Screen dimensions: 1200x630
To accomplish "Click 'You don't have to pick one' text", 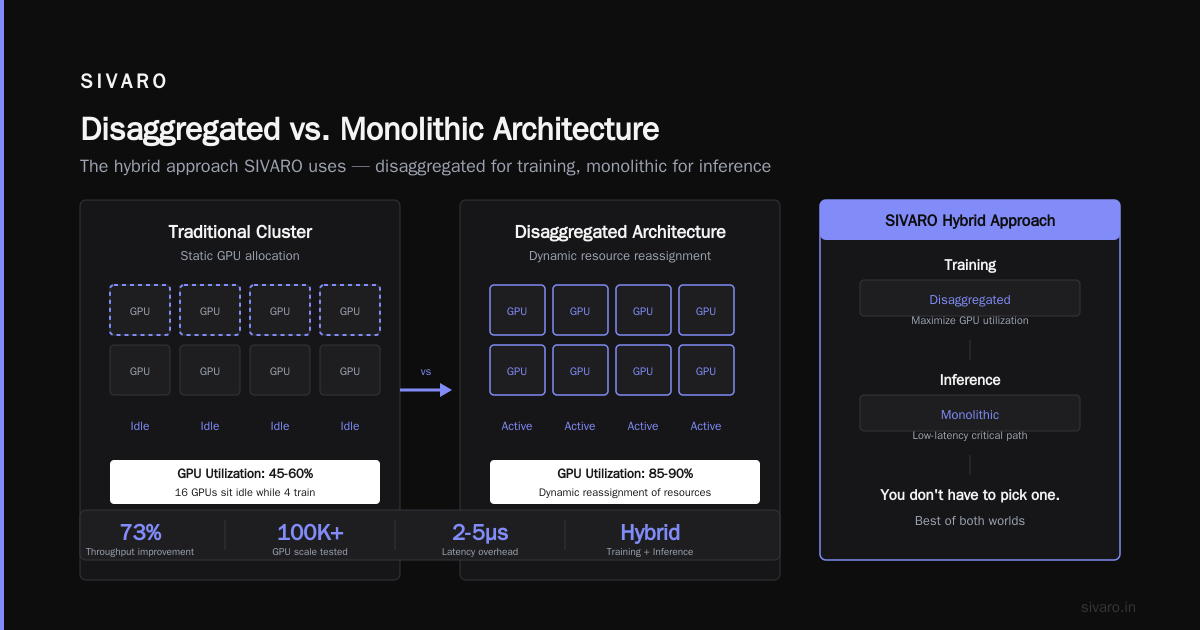I will tap(970, 495).
